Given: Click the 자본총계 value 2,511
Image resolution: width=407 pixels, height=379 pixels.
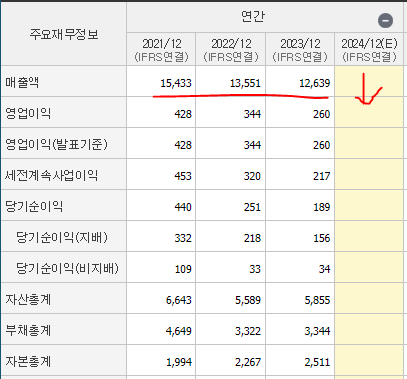Looking at the screenshot, I should (x=317, y=362).
